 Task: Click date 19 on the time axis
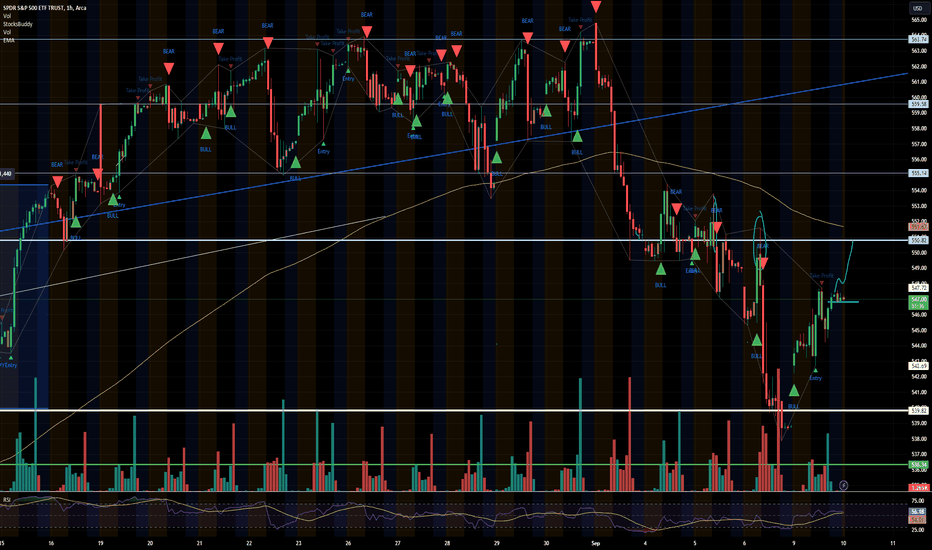coord(100,543)
